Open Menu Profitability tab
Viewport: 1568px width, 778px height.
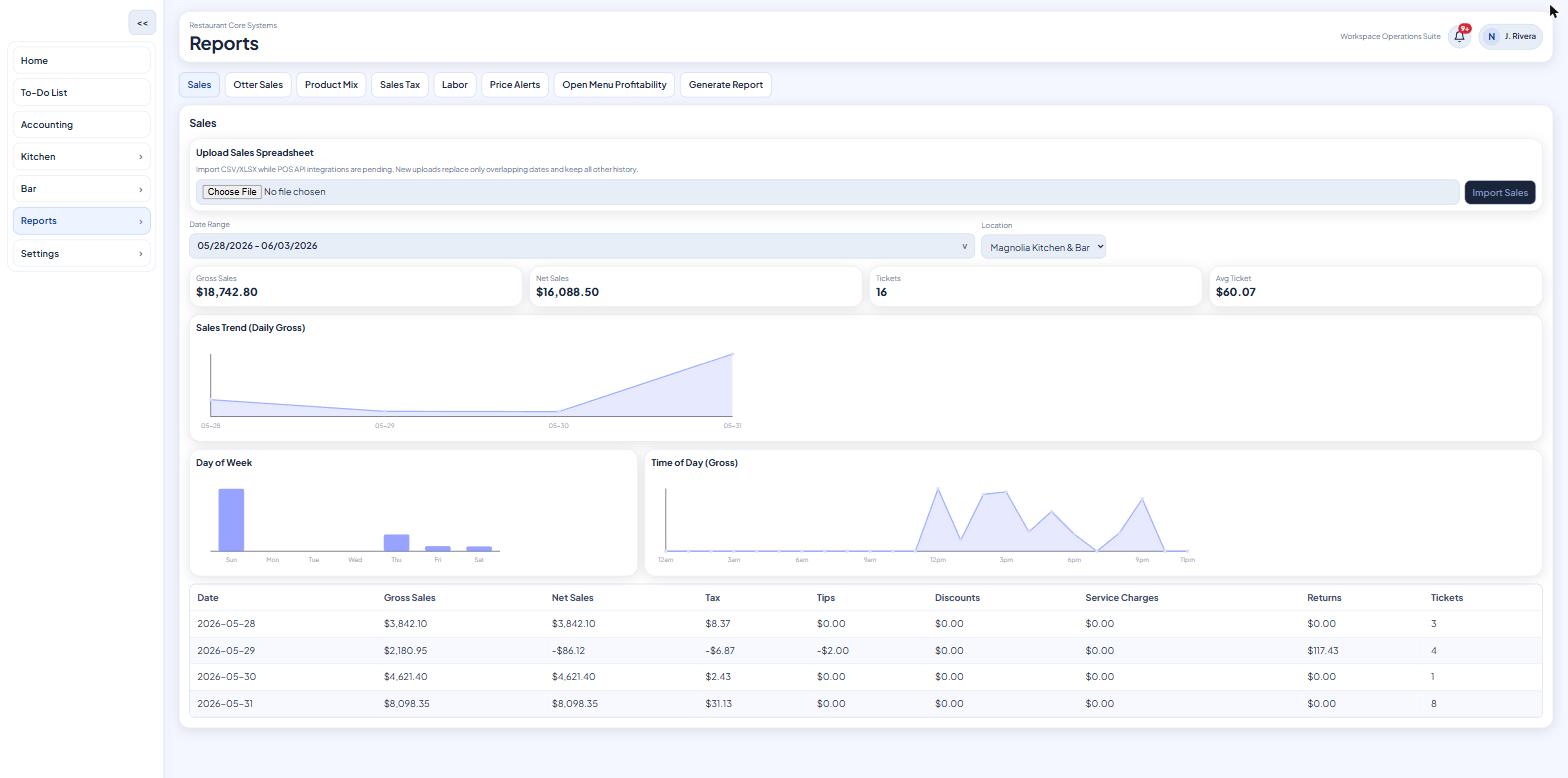tap(614, 85)
